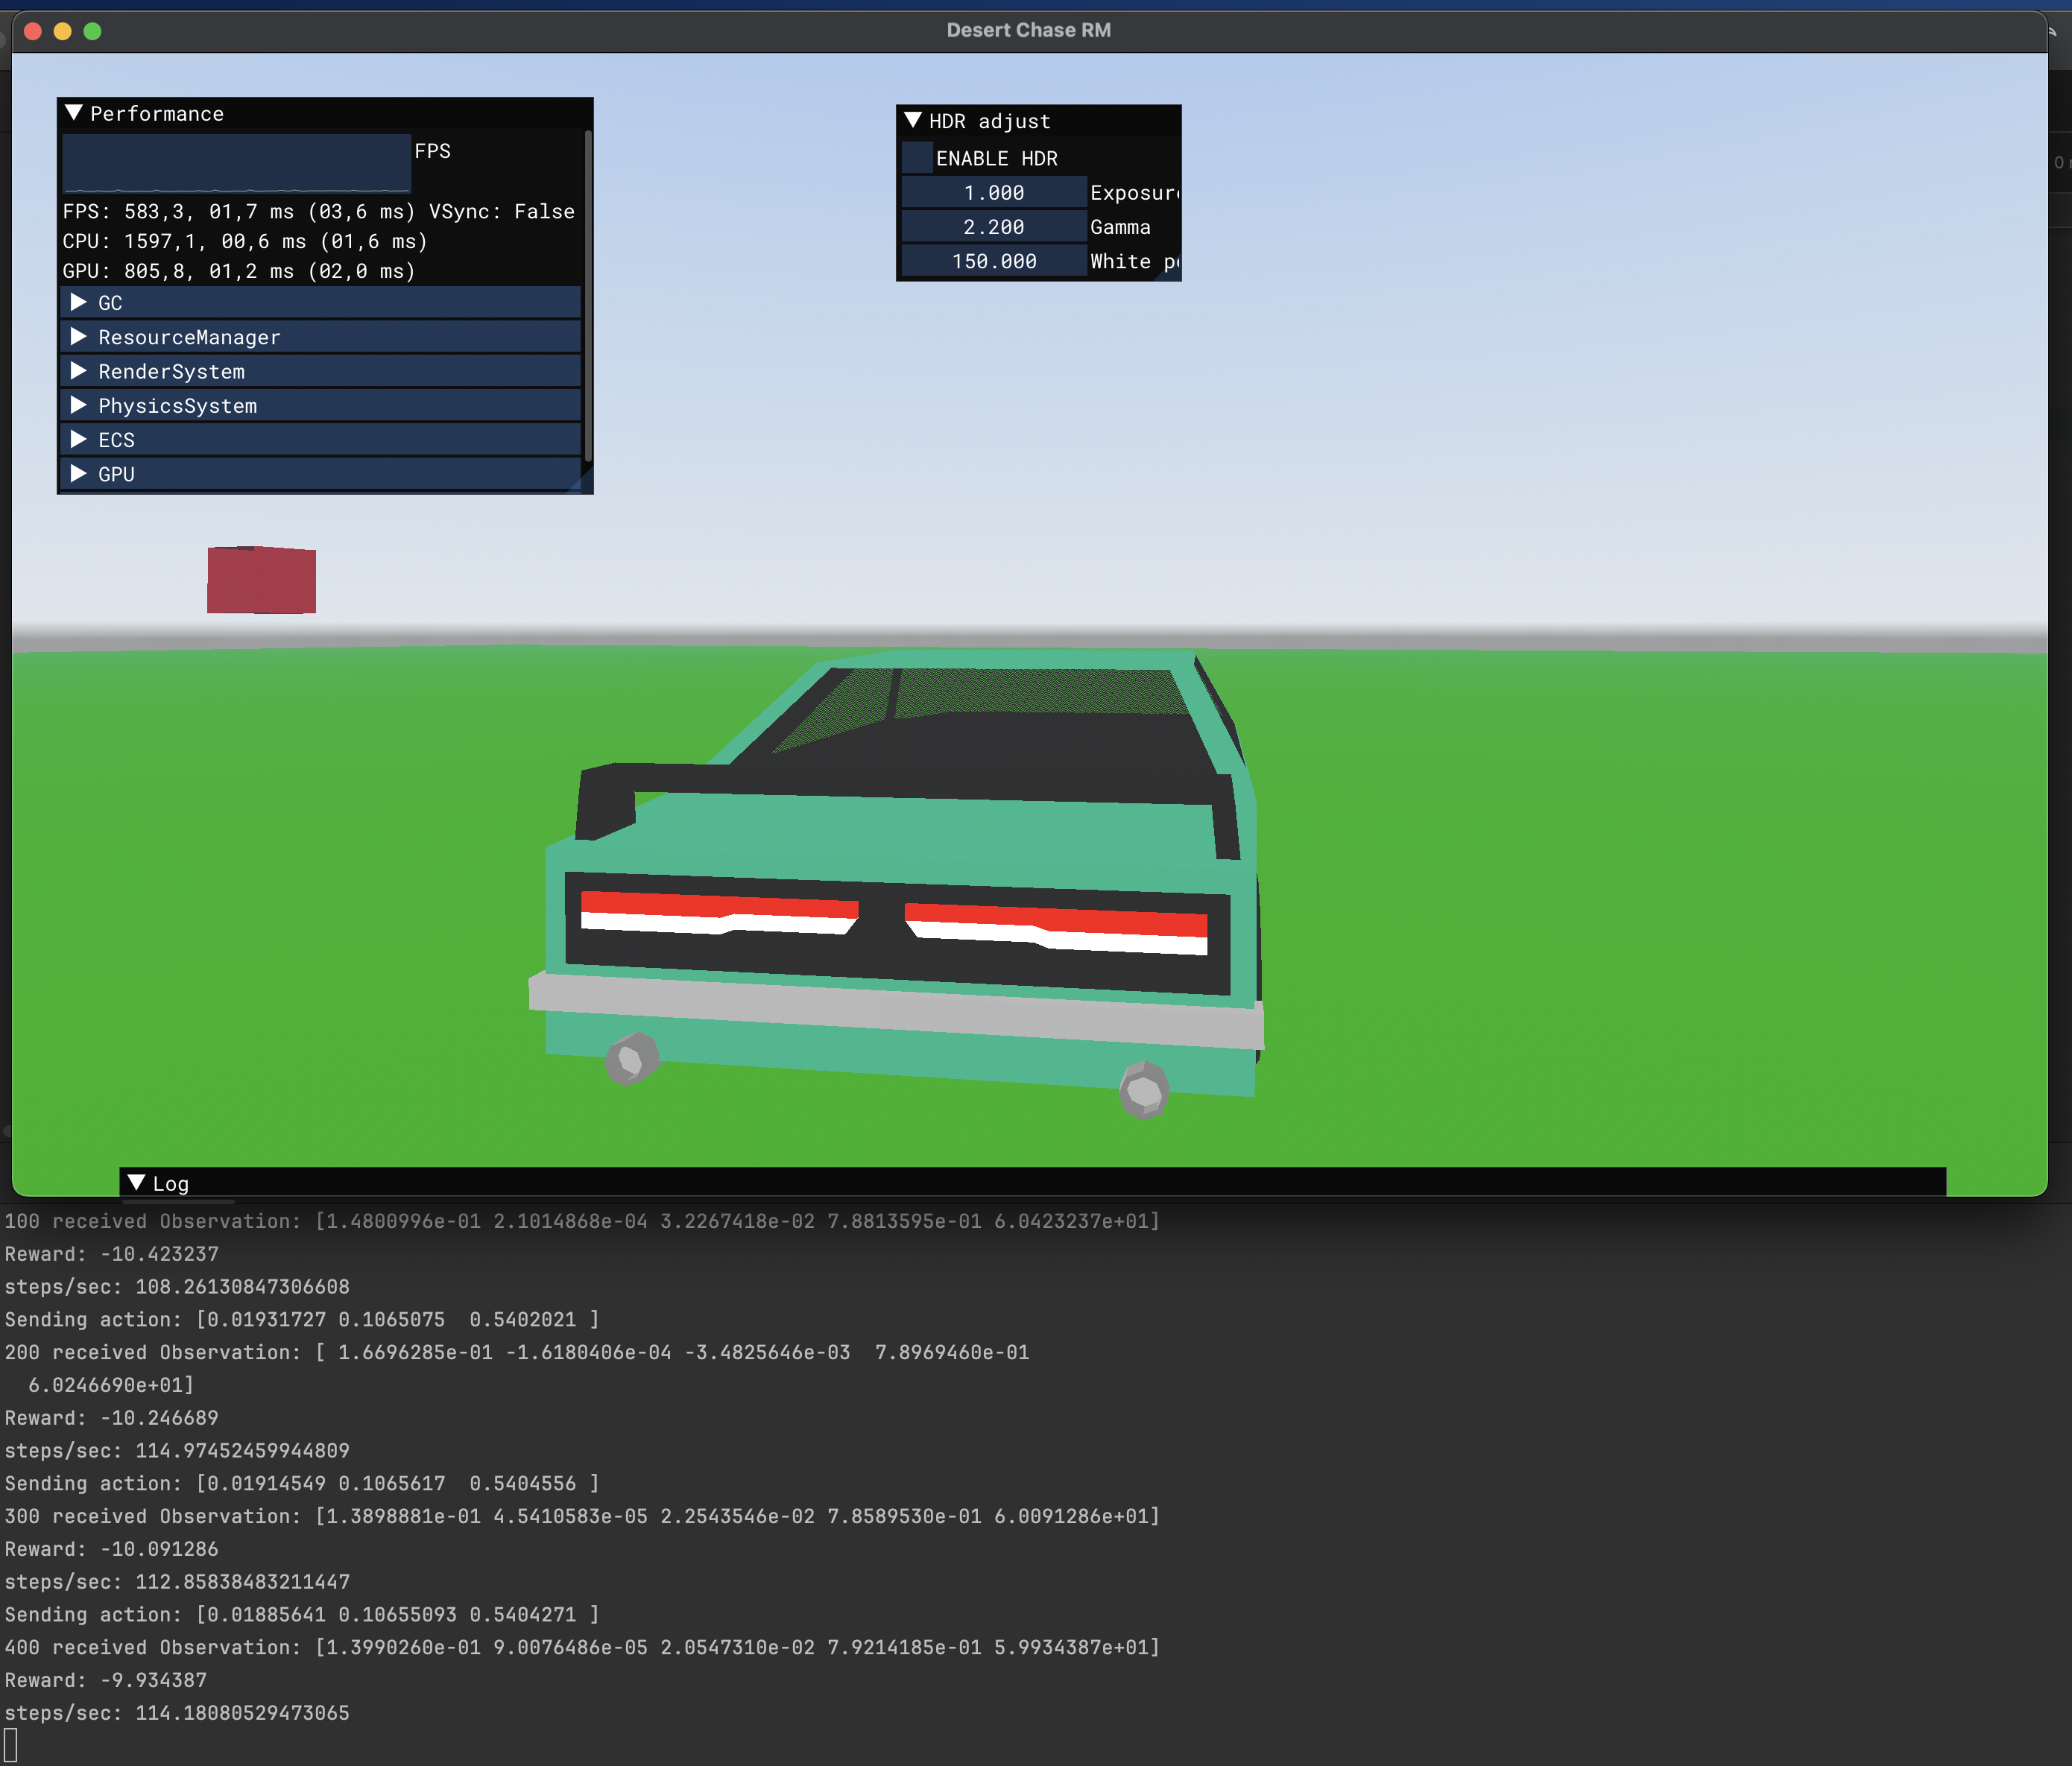Expand the GC tree section
The width and height of the screenshot is (2072, 1766).
click(79, 302)
